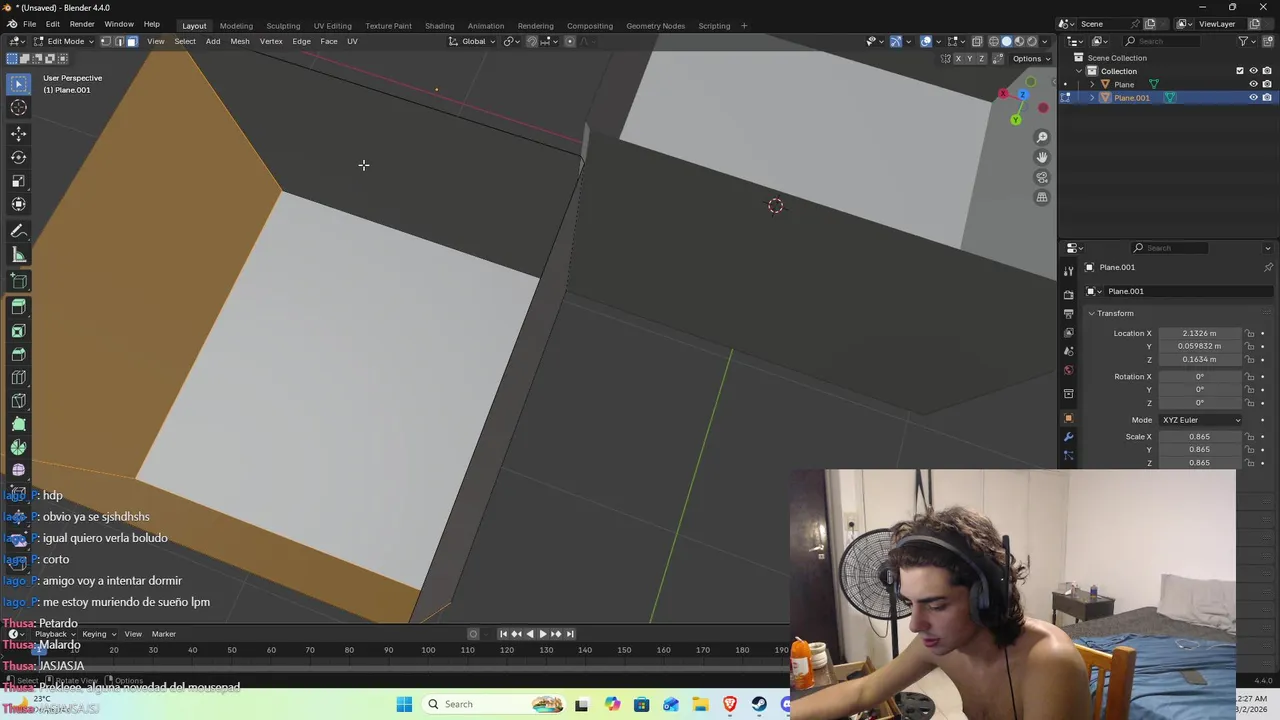
Task: Open the Render properties tab
Action: [1068, 294]
